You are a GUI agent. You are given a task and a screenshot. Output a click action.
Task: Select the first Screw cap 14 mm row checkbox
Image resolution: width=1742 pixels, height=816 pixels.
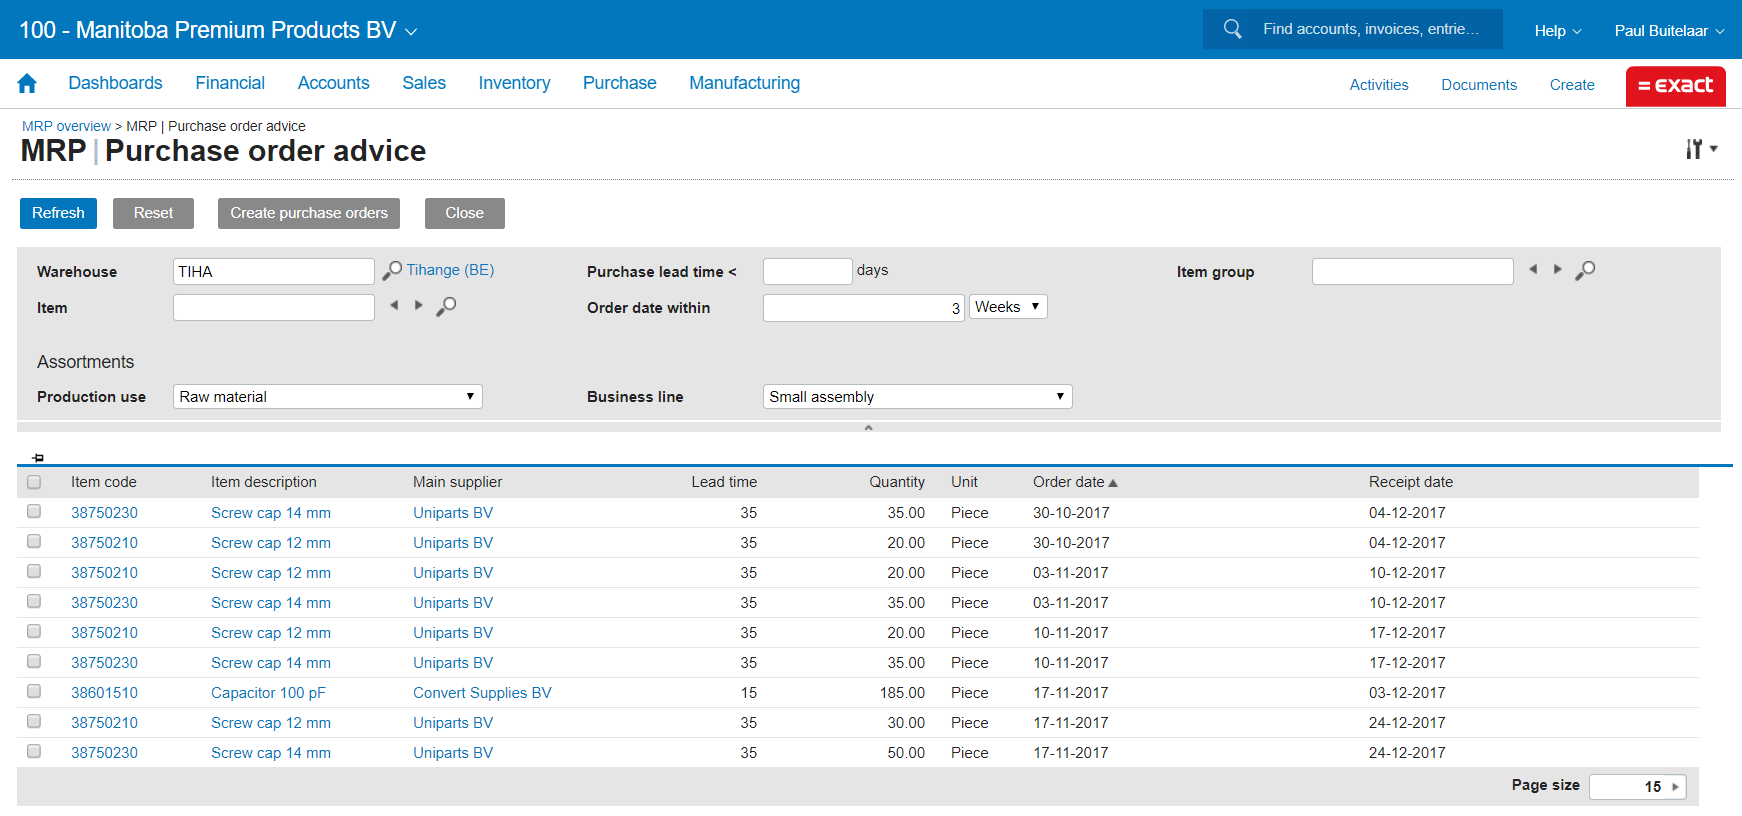(x=34, y=512)
